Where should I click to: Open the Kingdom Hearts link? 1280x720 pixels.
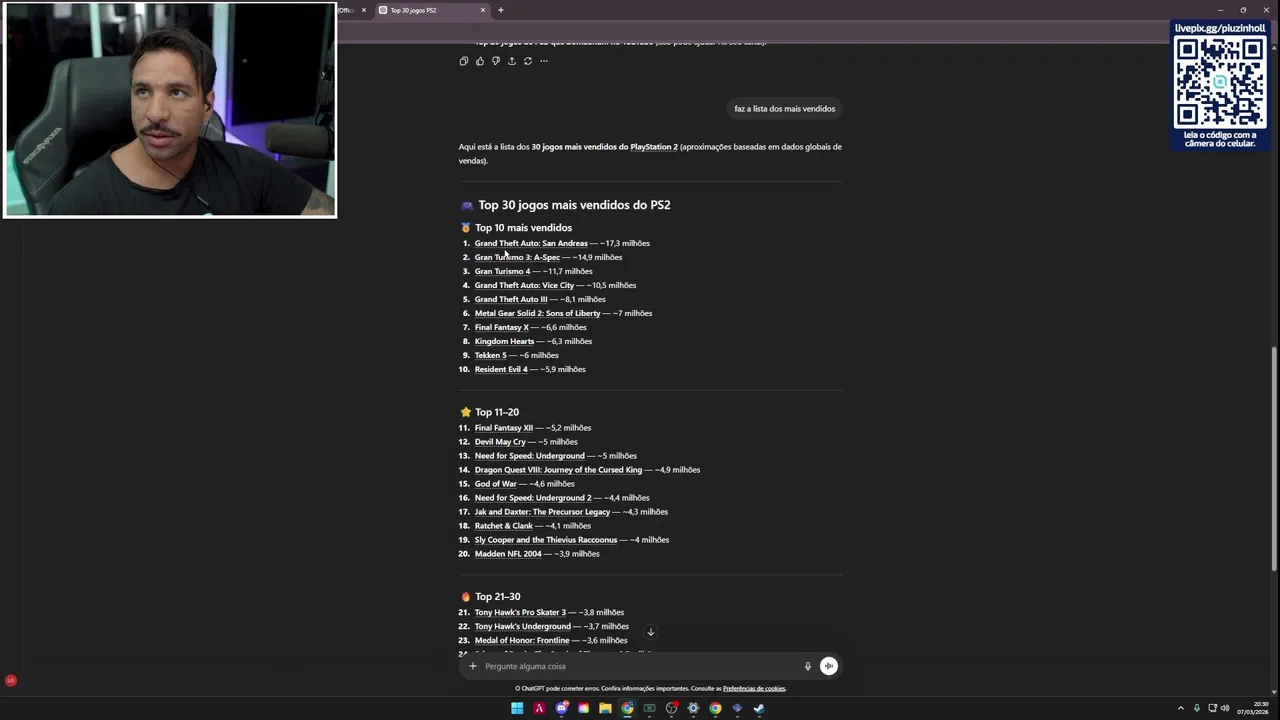point(504,341)
